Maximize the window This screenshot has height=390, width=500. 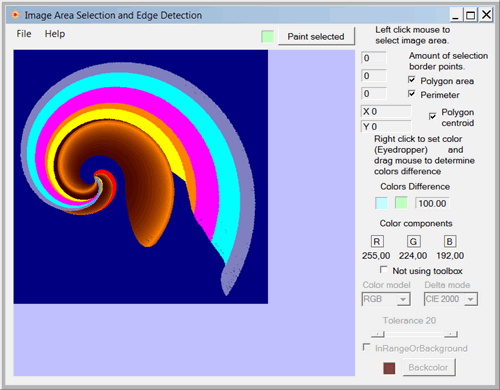471,15
